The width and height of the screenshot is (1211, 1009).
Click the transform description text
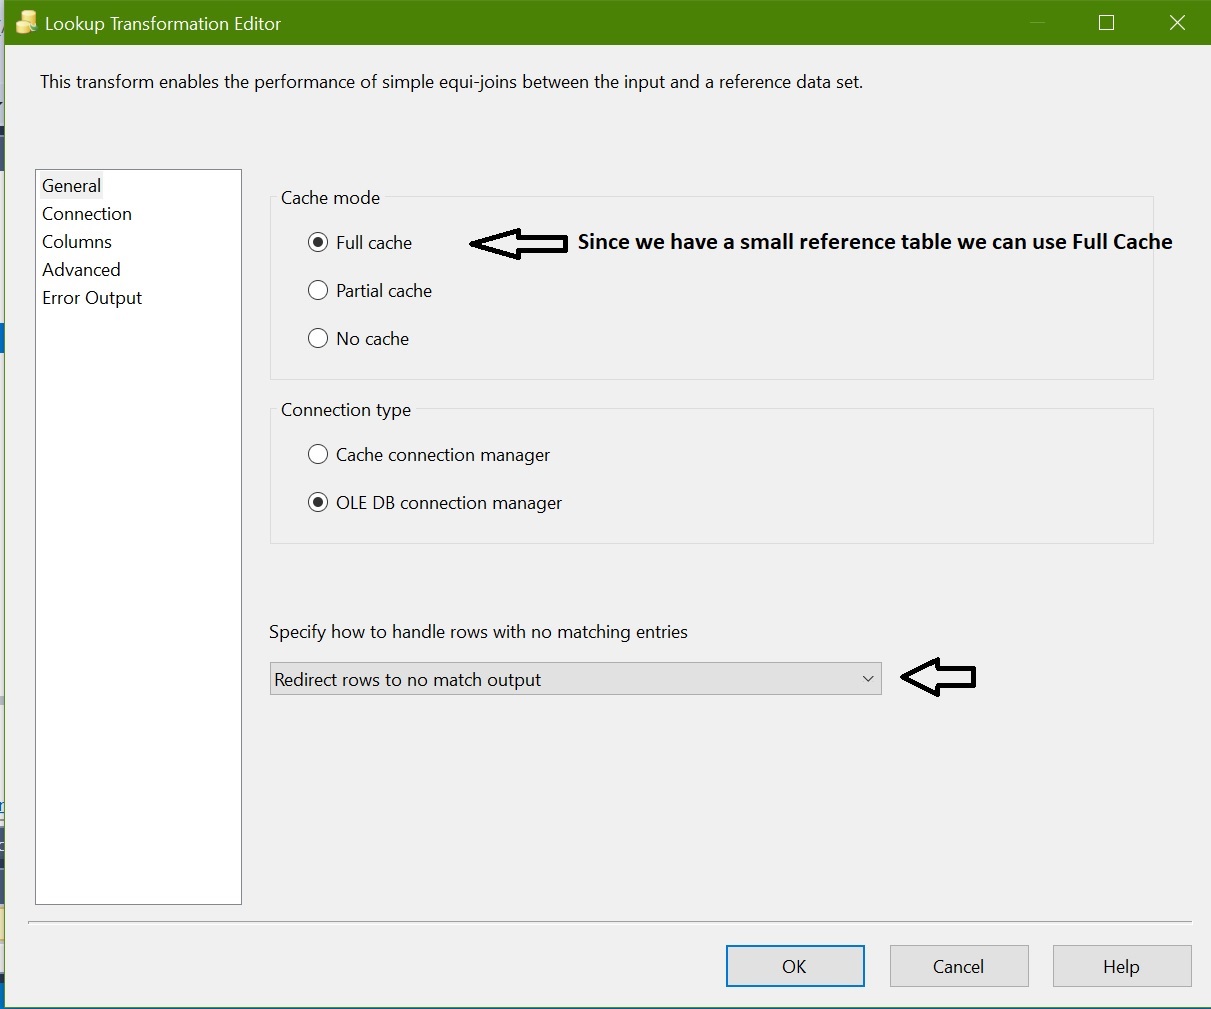(451, 82)
